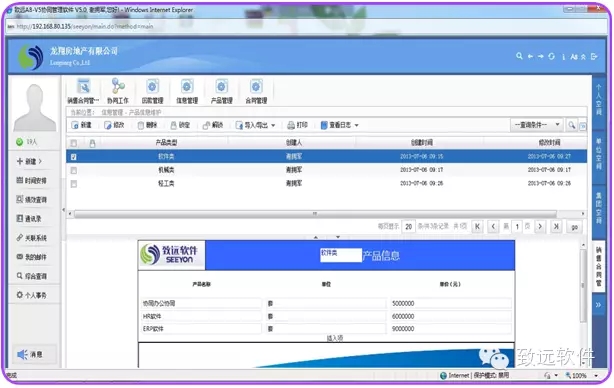Click the table's horizontal scrollbar
This screenshot has height=388, width=614.
[315, 214]
